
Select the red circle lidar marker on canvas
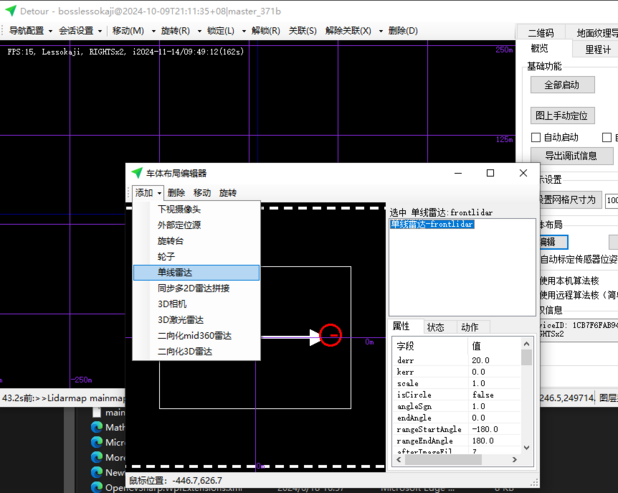pyautogui.click(x=331, y=336)
